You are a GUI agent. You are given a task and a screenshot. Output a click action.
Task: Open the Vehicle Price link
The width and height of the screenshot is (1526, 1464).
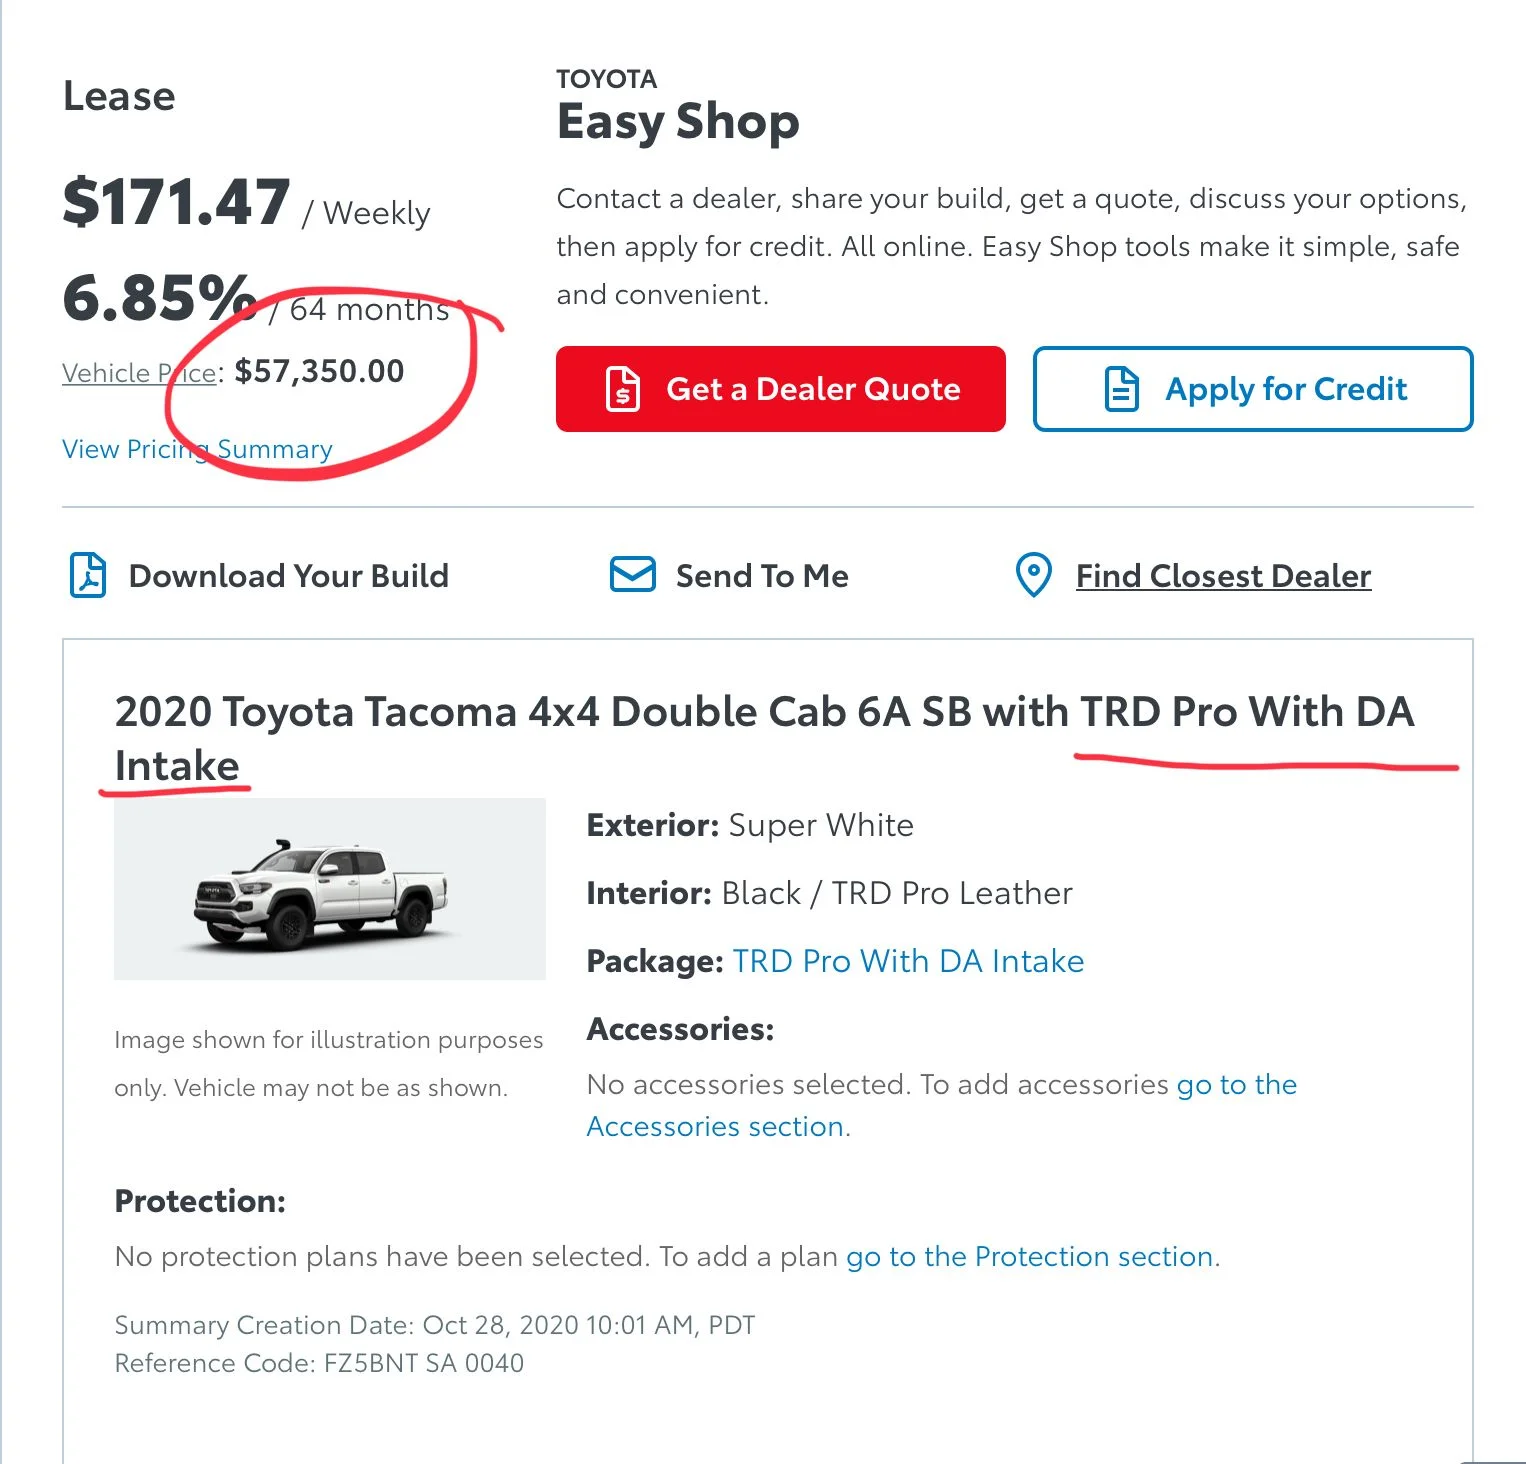click(140, 373)
